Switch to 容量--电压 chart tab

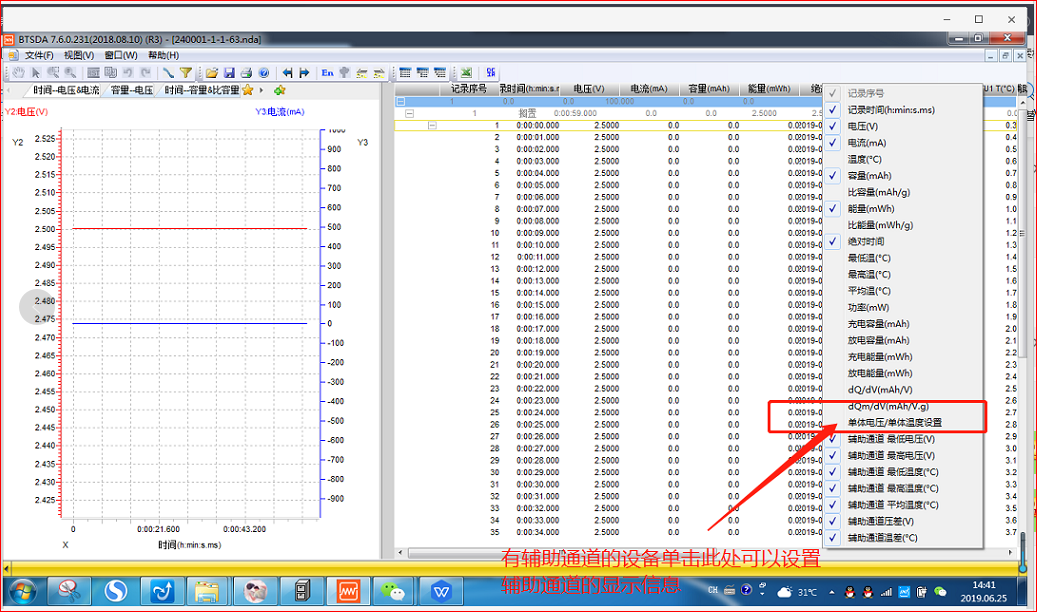(132, 90)
